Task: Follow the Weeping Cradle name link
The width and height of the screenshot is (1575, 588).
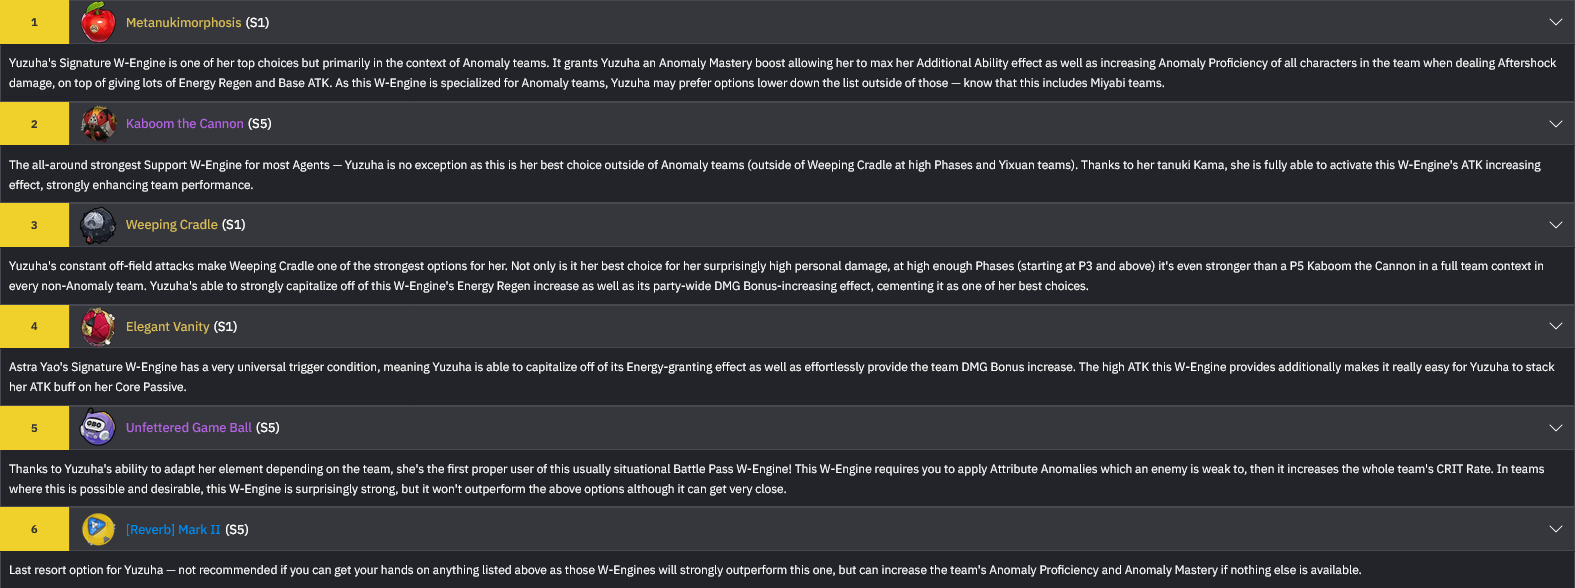Action: click(171, 225)
